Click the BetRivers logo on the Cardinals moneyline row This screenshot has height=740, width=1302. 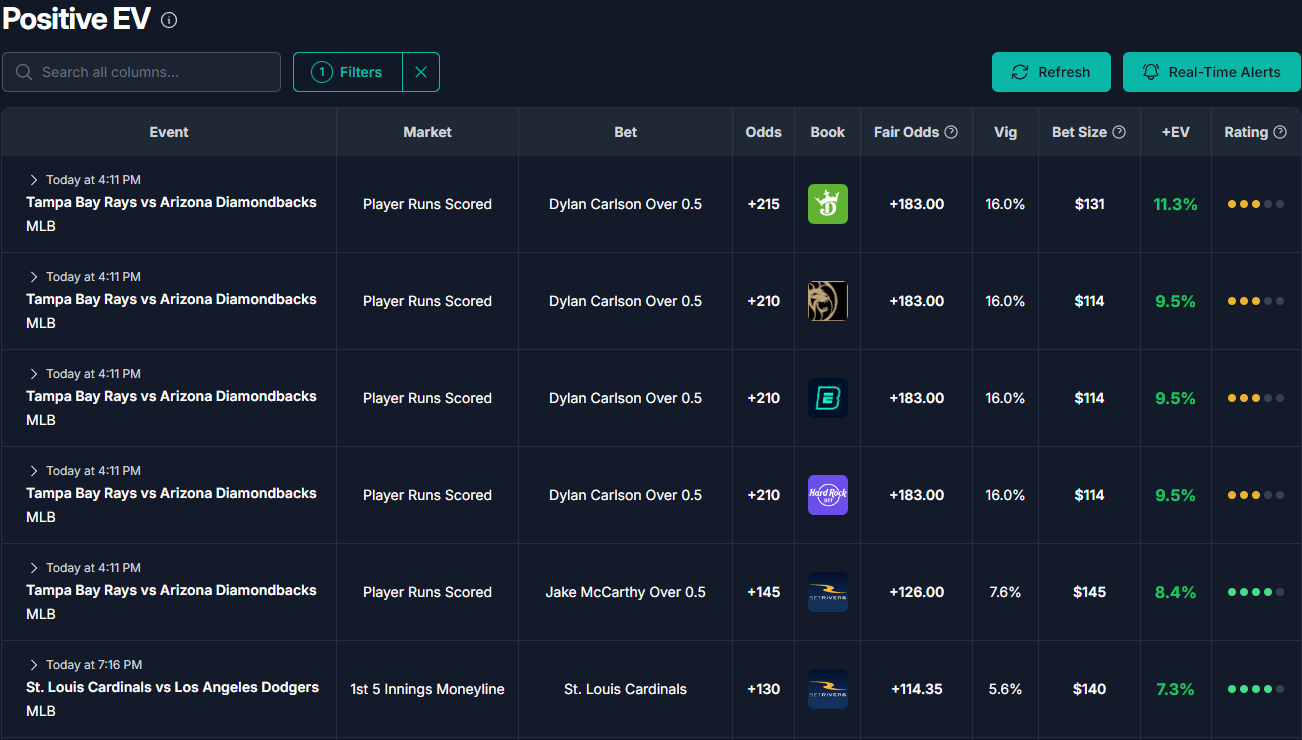(x=827, y=688)
